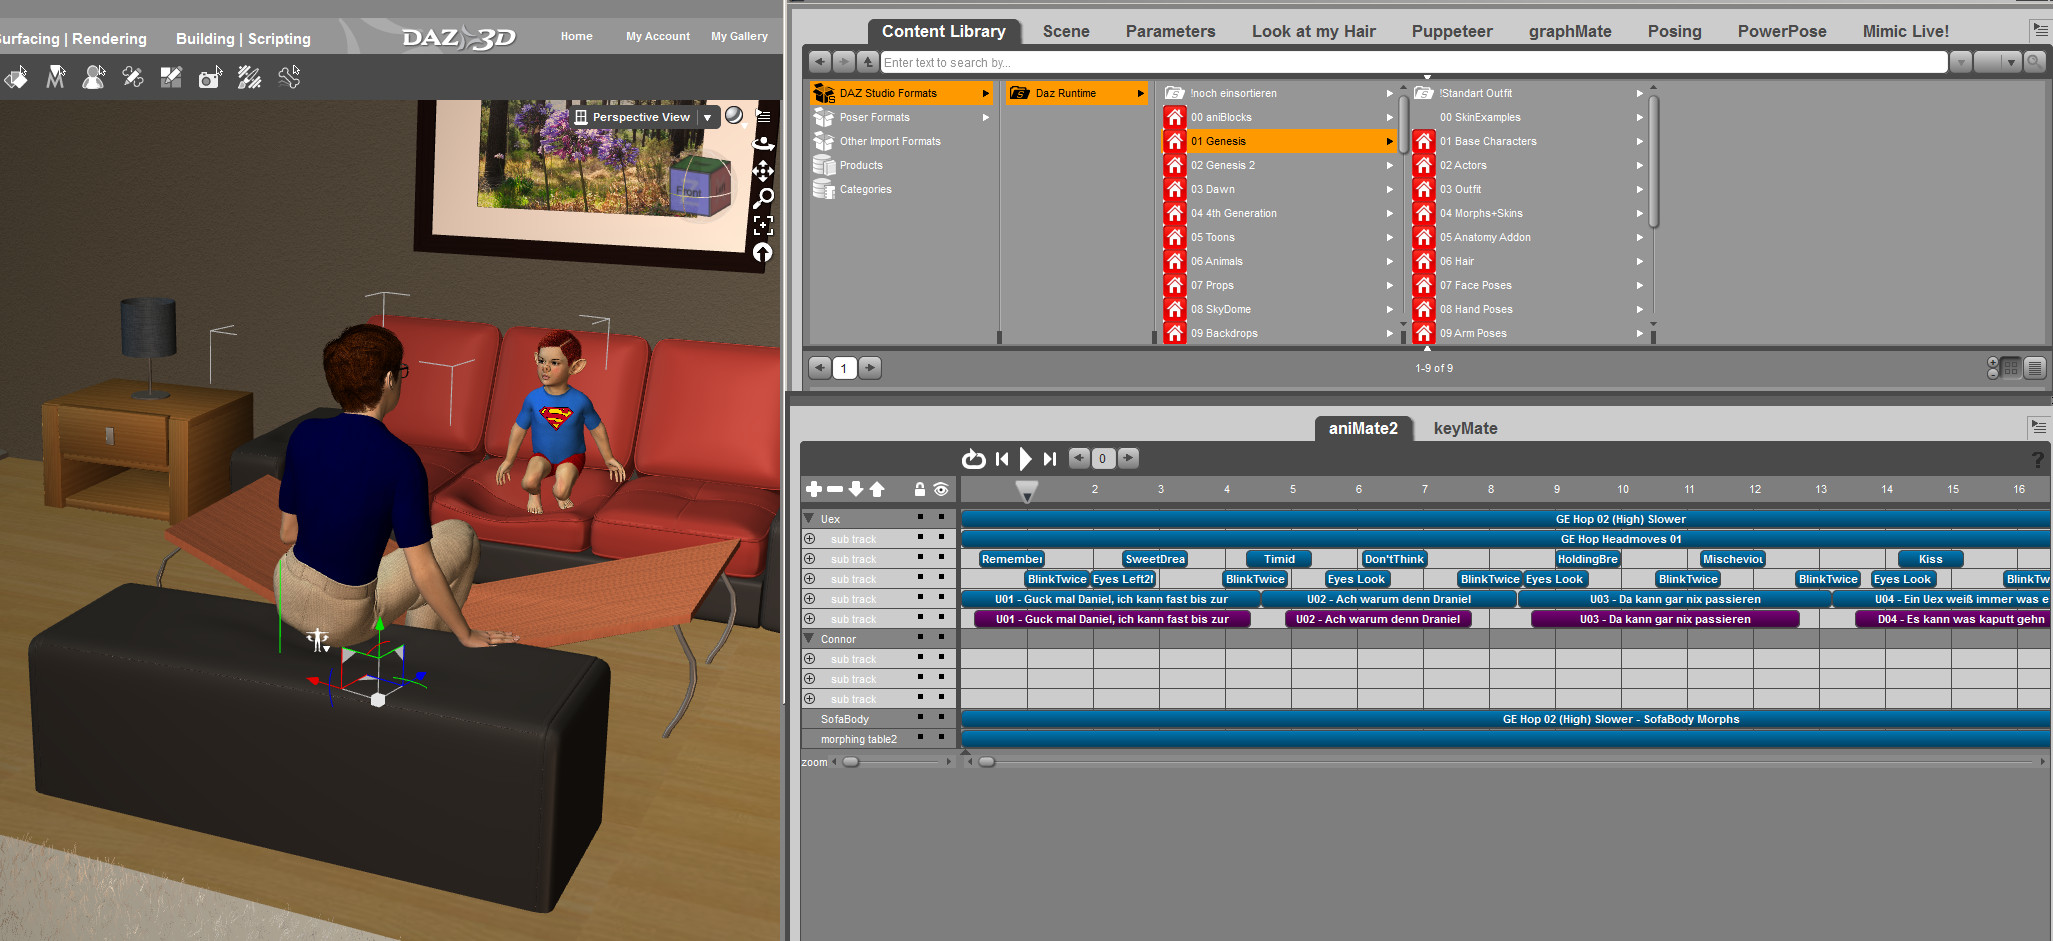Expand the Poser Formats folder arrow
The image size is (2053, 941).
pos(986,117)
